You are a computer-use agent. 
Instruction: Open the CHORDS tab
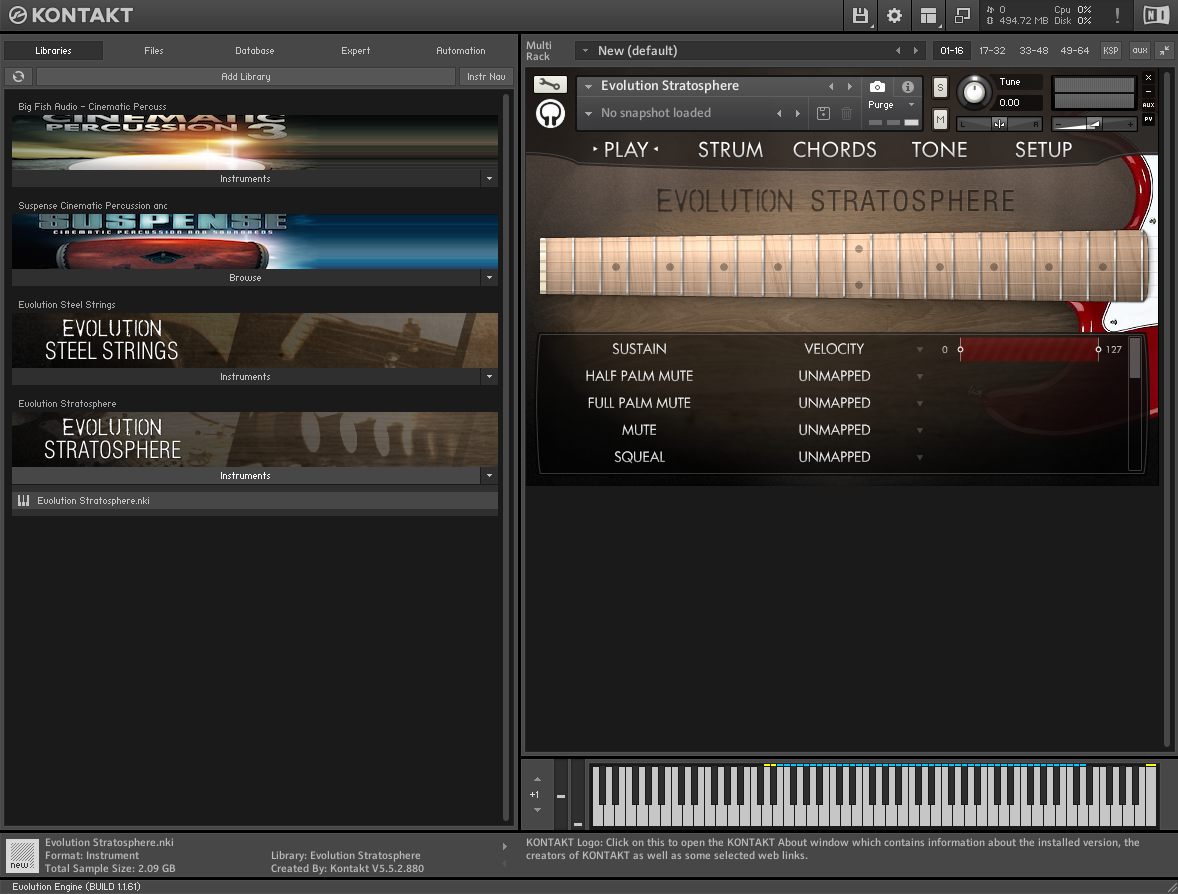(x=835, y=150)
